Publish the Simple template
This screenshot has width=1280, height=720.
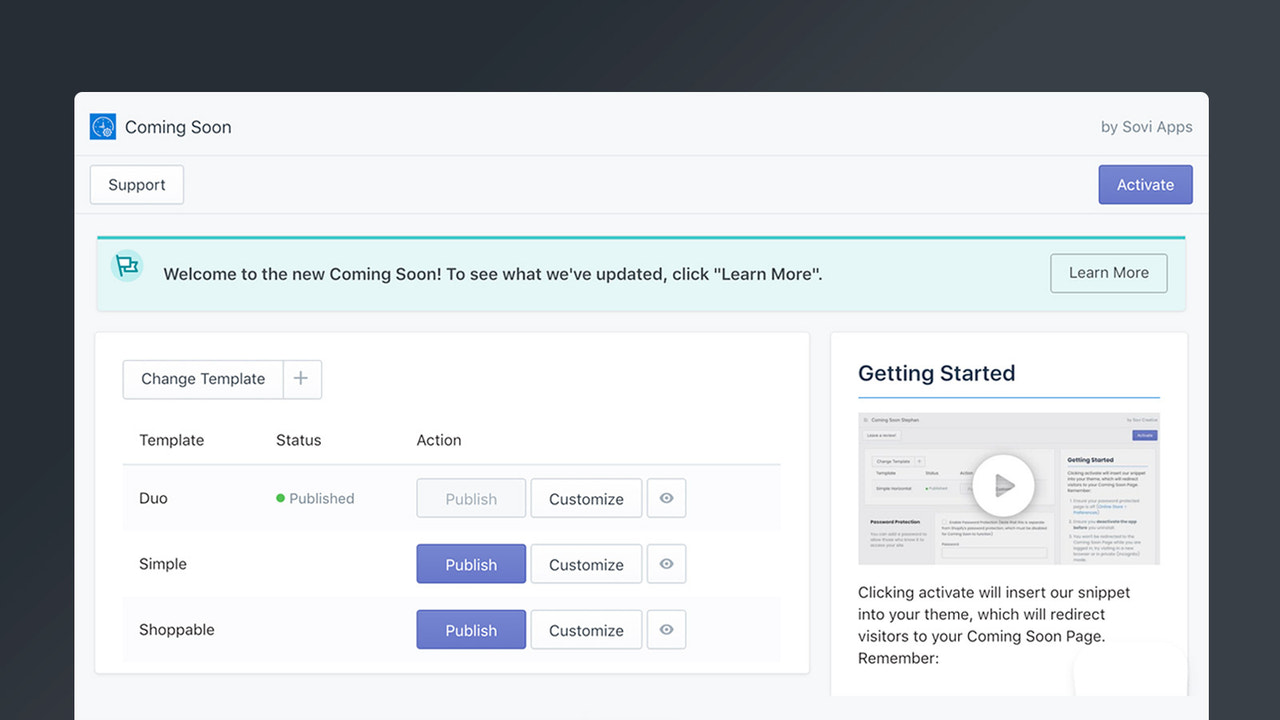[470, 563]
